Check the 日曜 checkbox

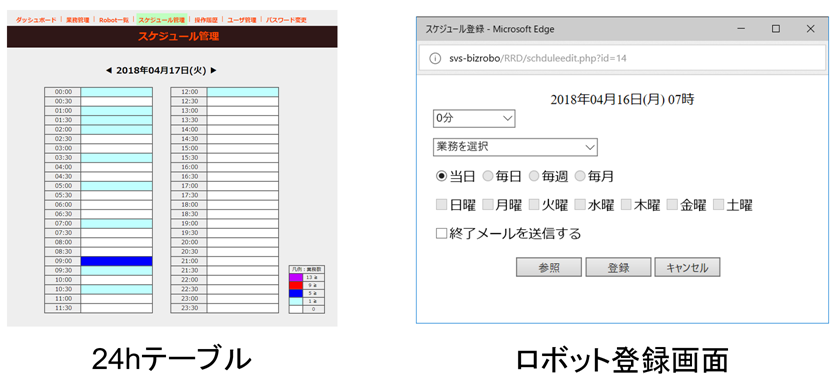click(441, 205)
